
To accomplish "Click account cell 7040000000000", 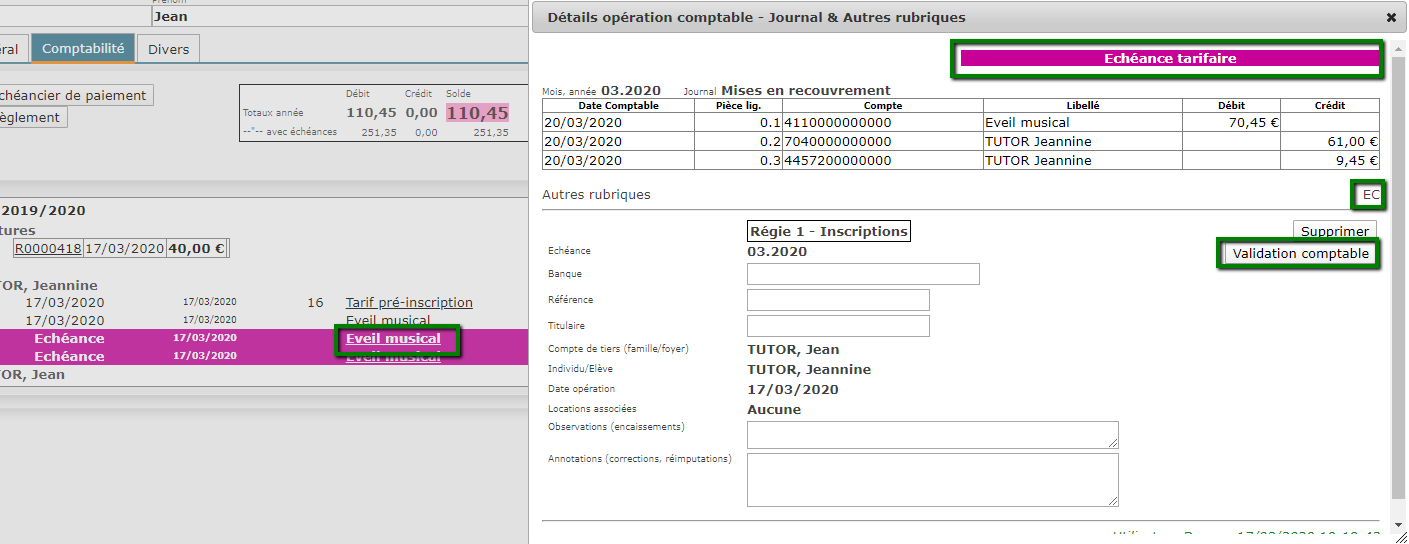I will point(883,141).
